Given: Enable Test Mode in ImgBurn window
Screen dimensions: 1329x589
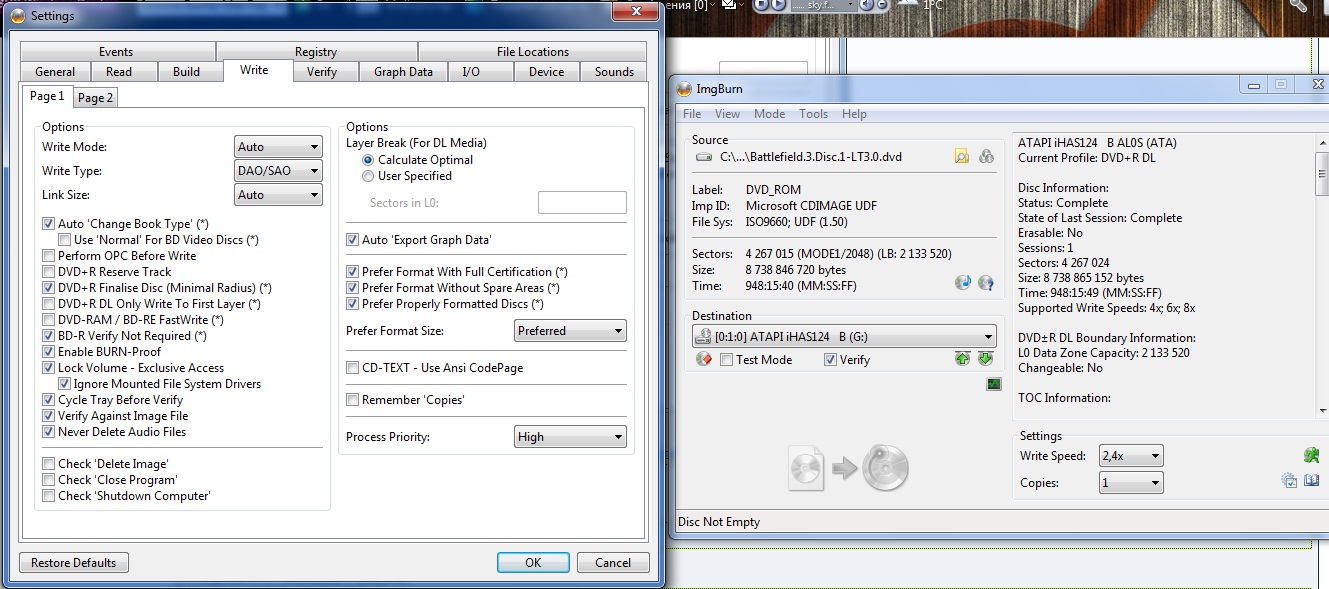Looking at the screenshot, I should (x=726, y=360).
